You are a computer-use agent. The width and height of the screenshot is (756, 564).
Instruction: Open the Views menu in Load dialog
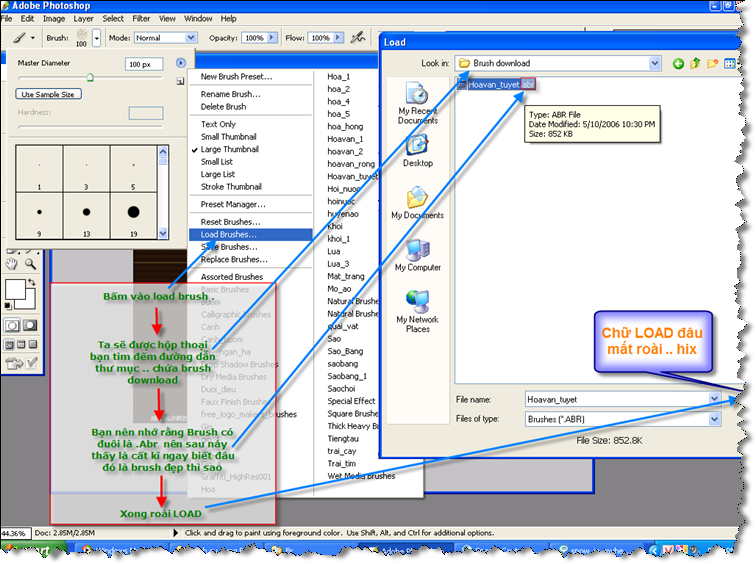point(730,63)
